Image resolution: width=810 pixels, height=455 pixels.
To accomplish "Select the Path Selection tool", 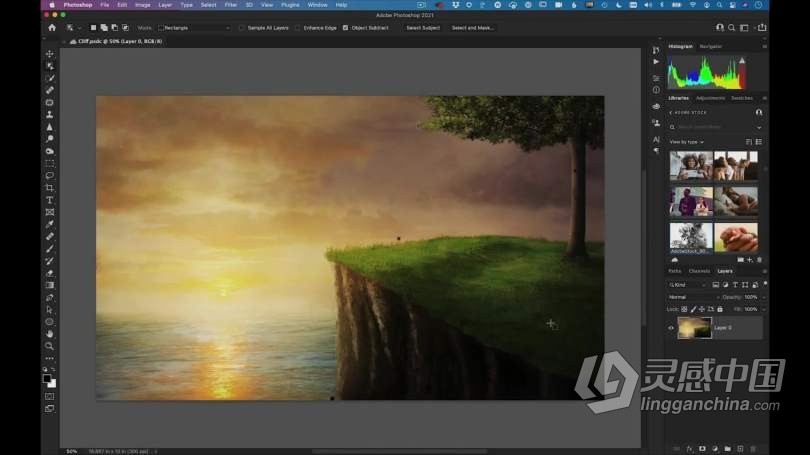I will [50, 310].
